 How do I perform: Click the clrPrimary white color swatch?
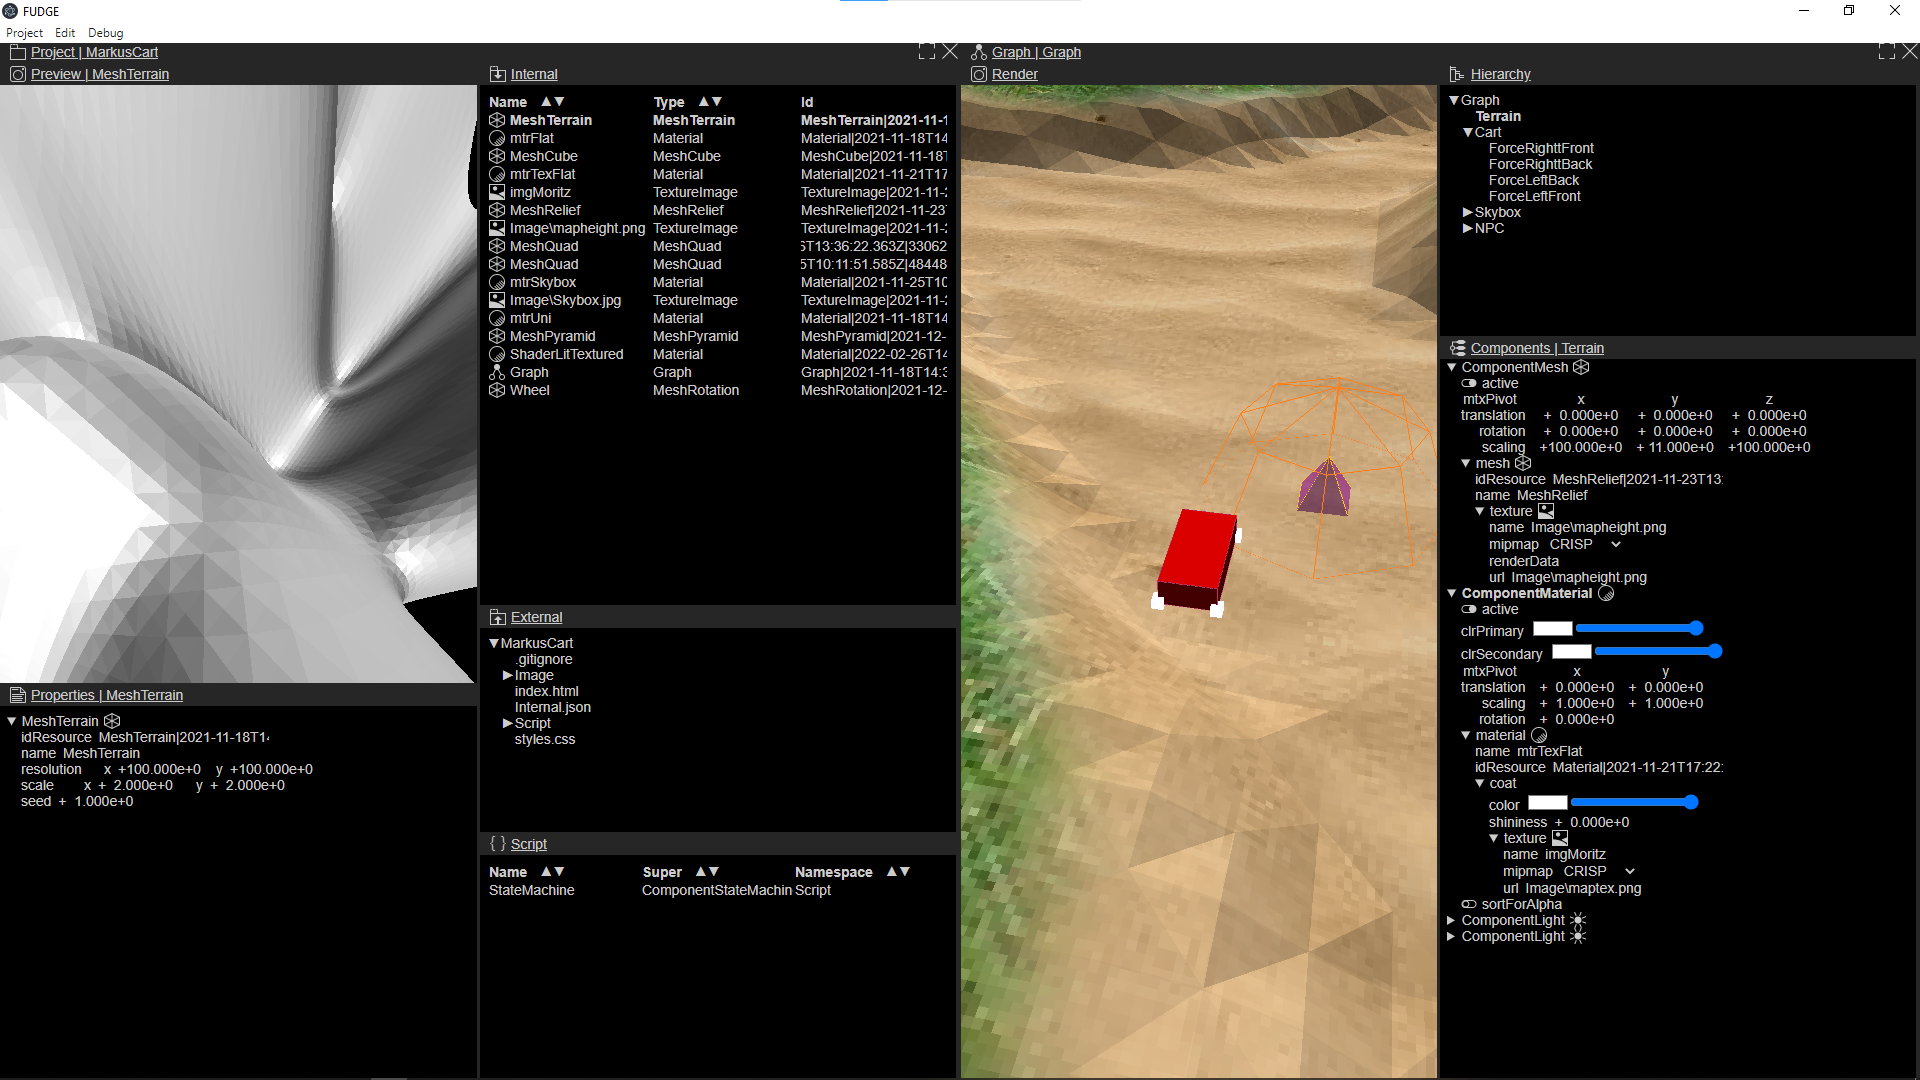click(1552, 629)
